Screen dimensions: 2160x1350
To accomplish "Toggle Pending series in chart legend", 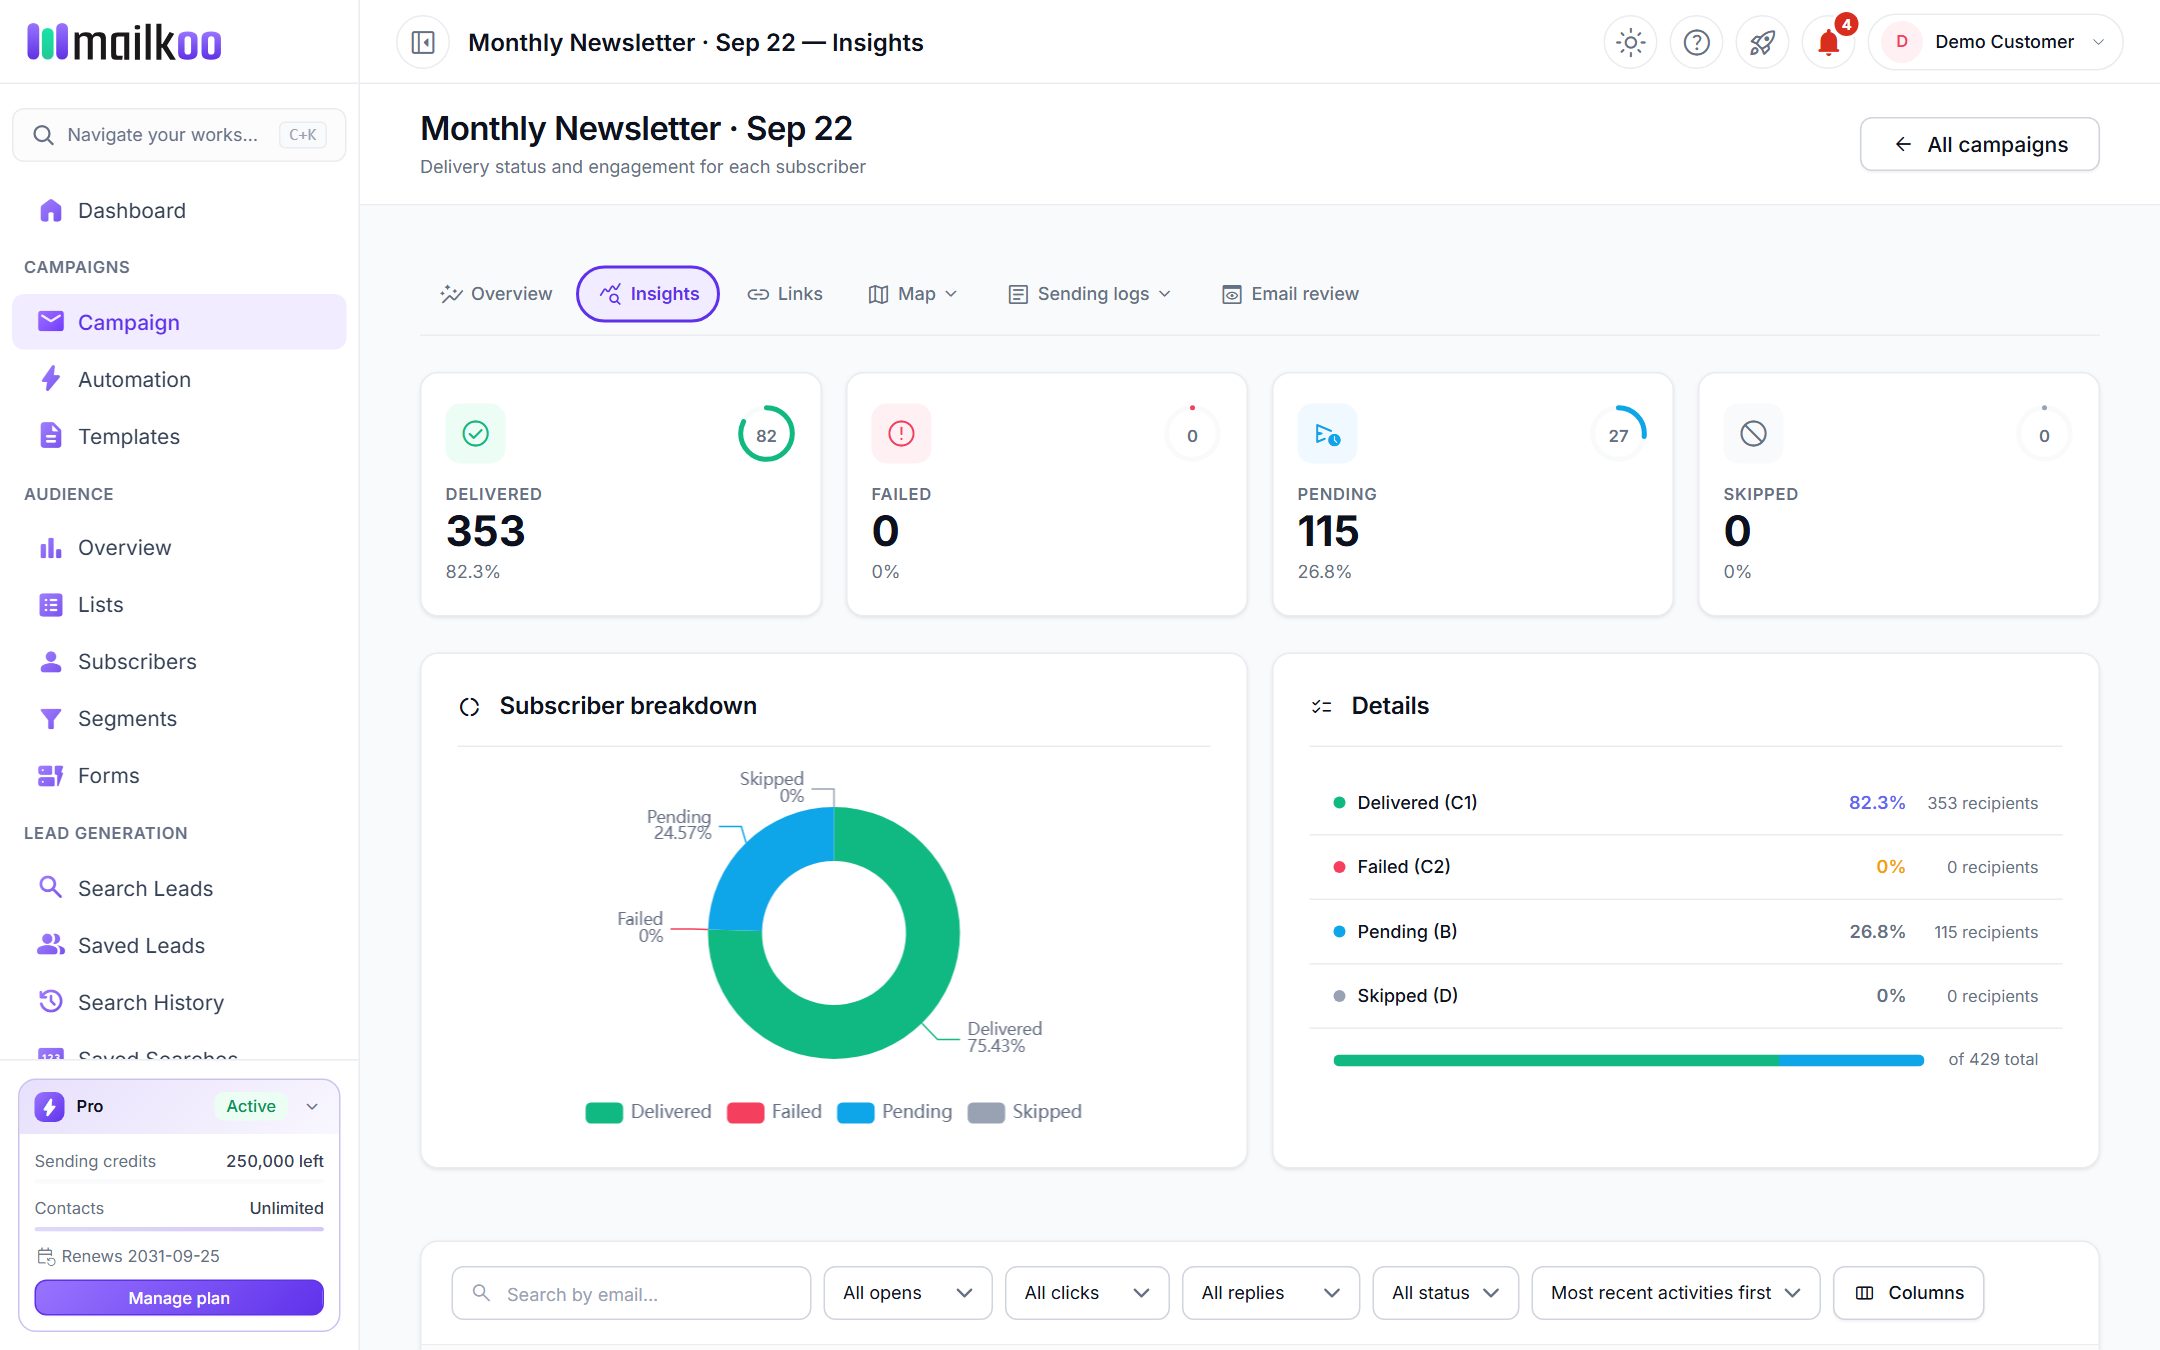I will pyautogui.click(x=894, y=1112).
